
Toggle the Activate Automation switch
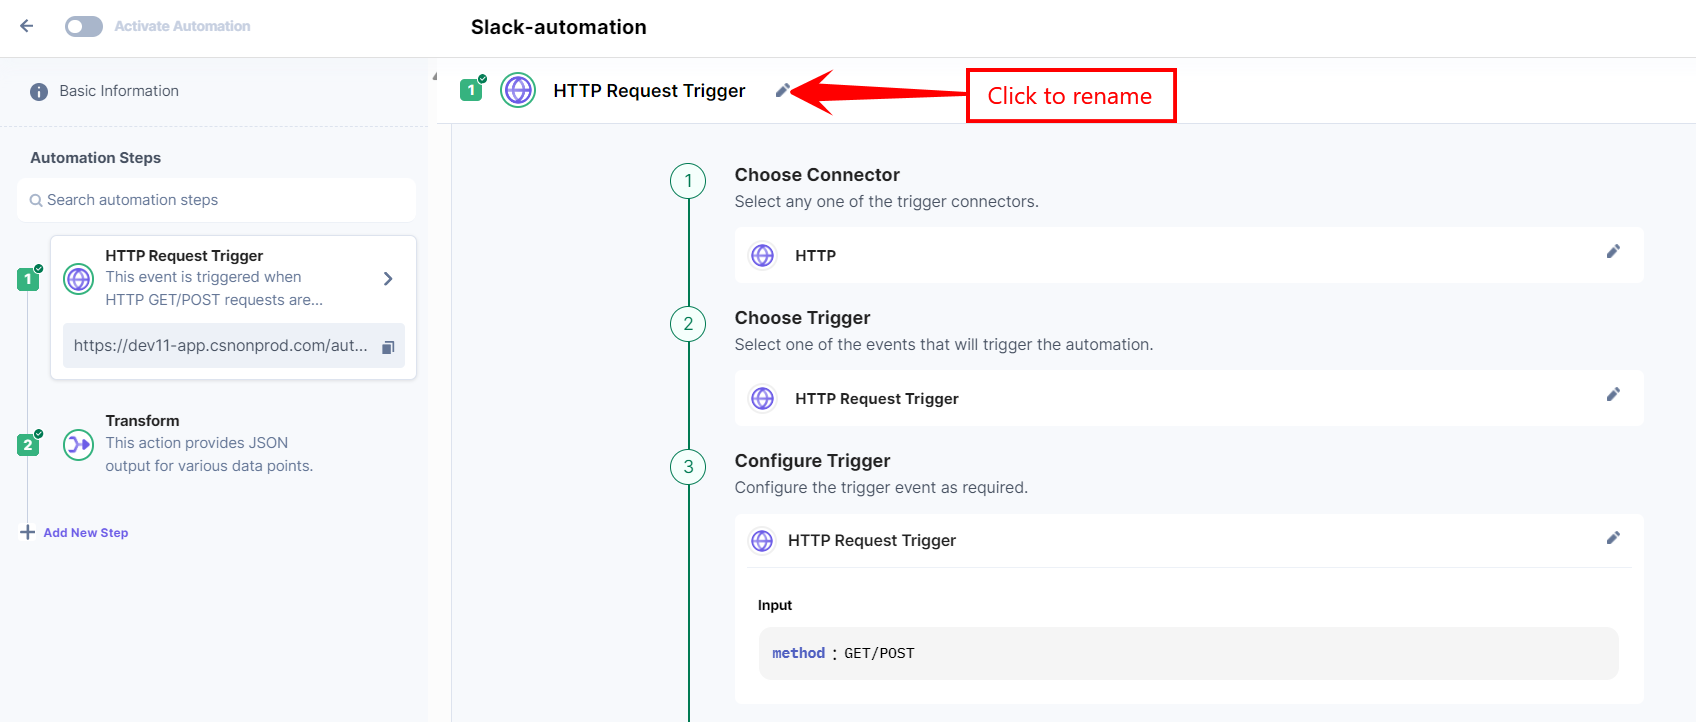pyautogui.click(x=84, y=26)
